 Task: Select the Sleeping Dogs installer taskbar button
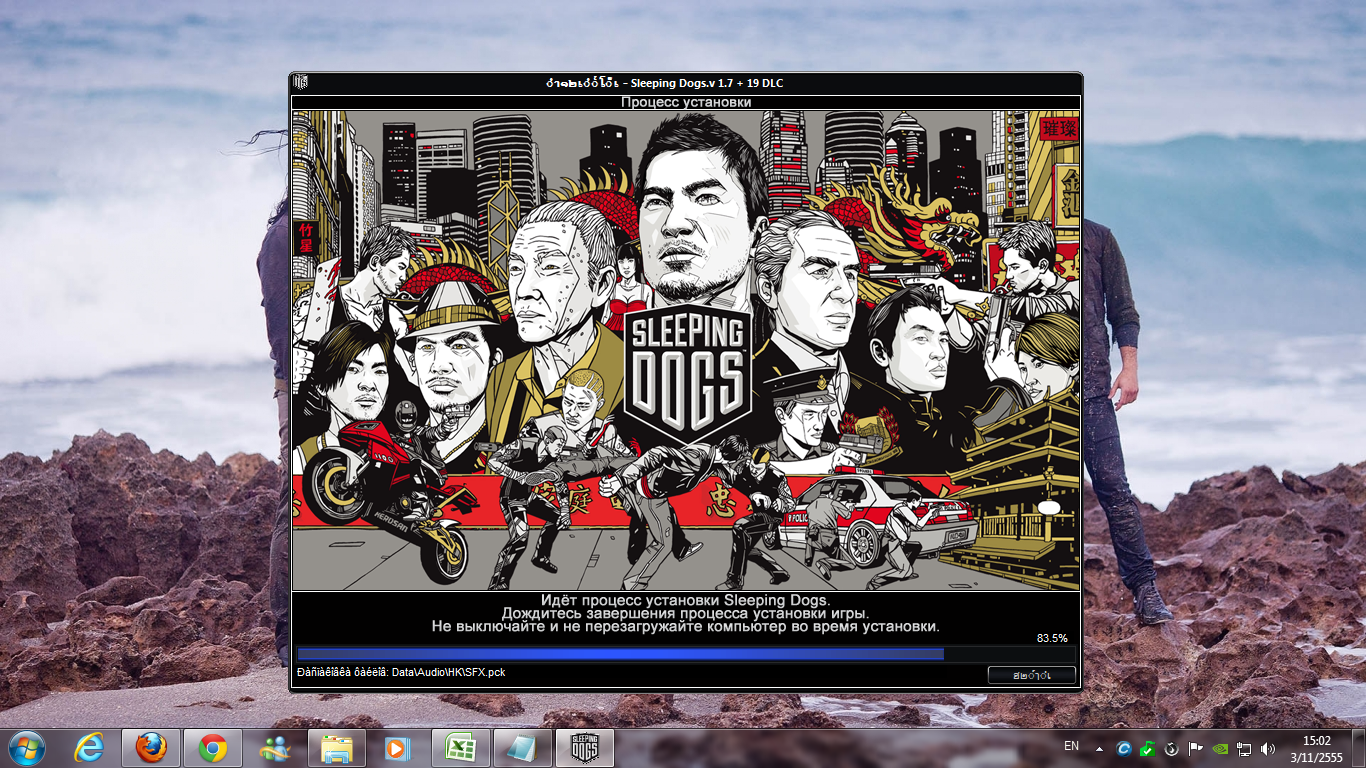[585, 747]
